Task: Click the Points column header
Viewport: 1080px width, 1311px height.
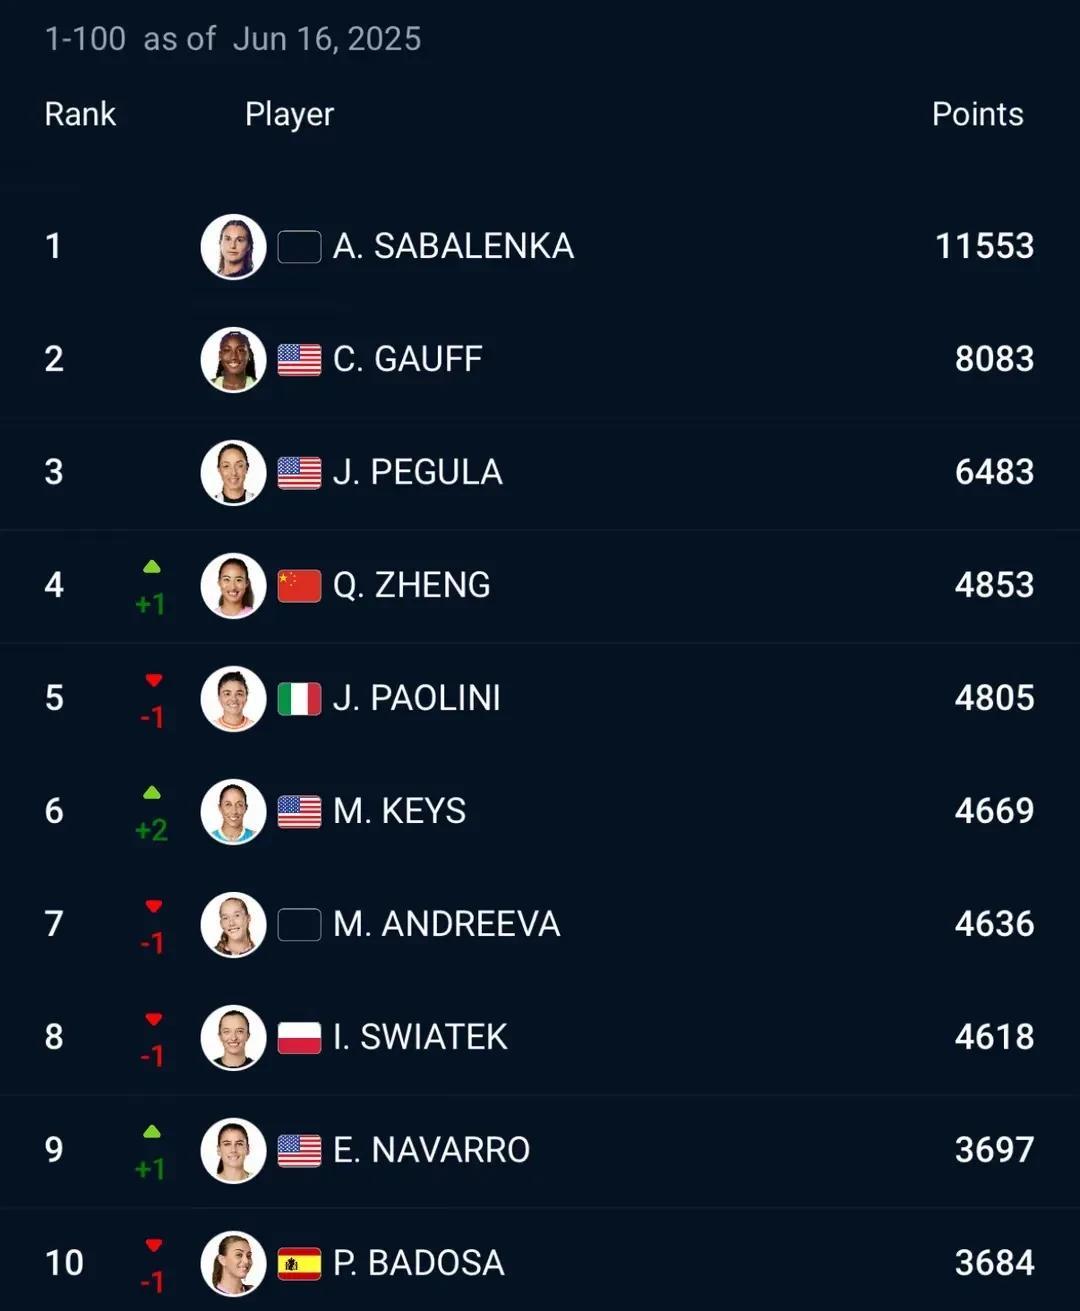Action: [x=977, y=114]
